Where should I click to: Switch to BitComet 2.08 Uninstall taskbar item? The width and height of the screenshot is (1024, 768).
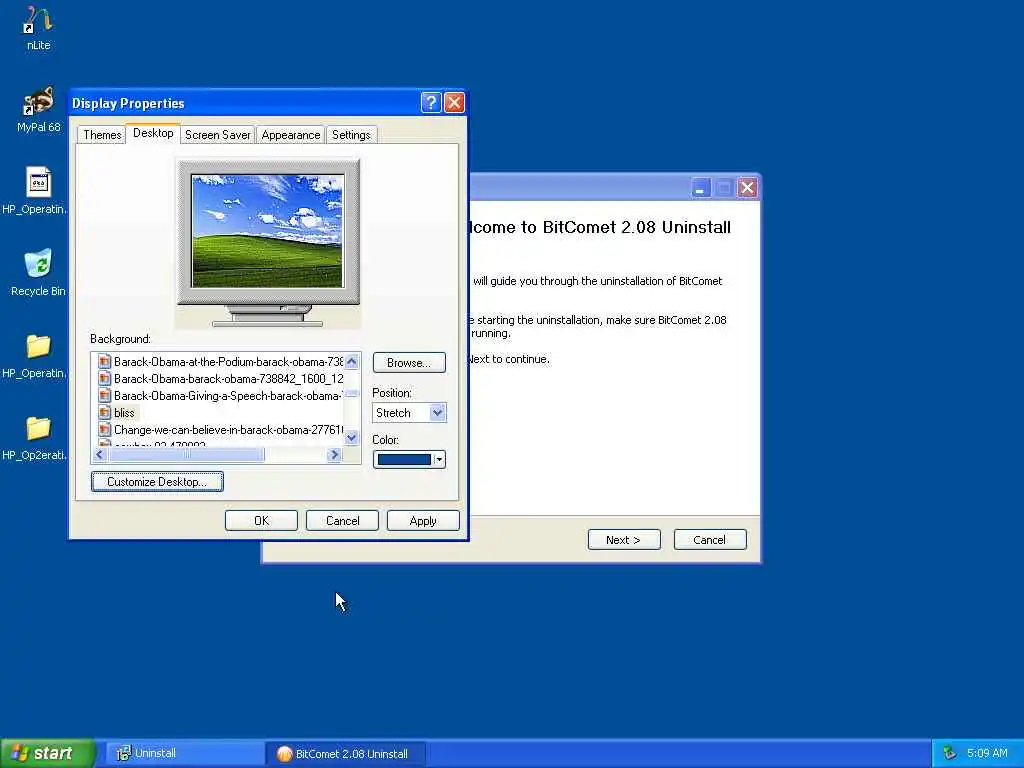tap(346, 753)
